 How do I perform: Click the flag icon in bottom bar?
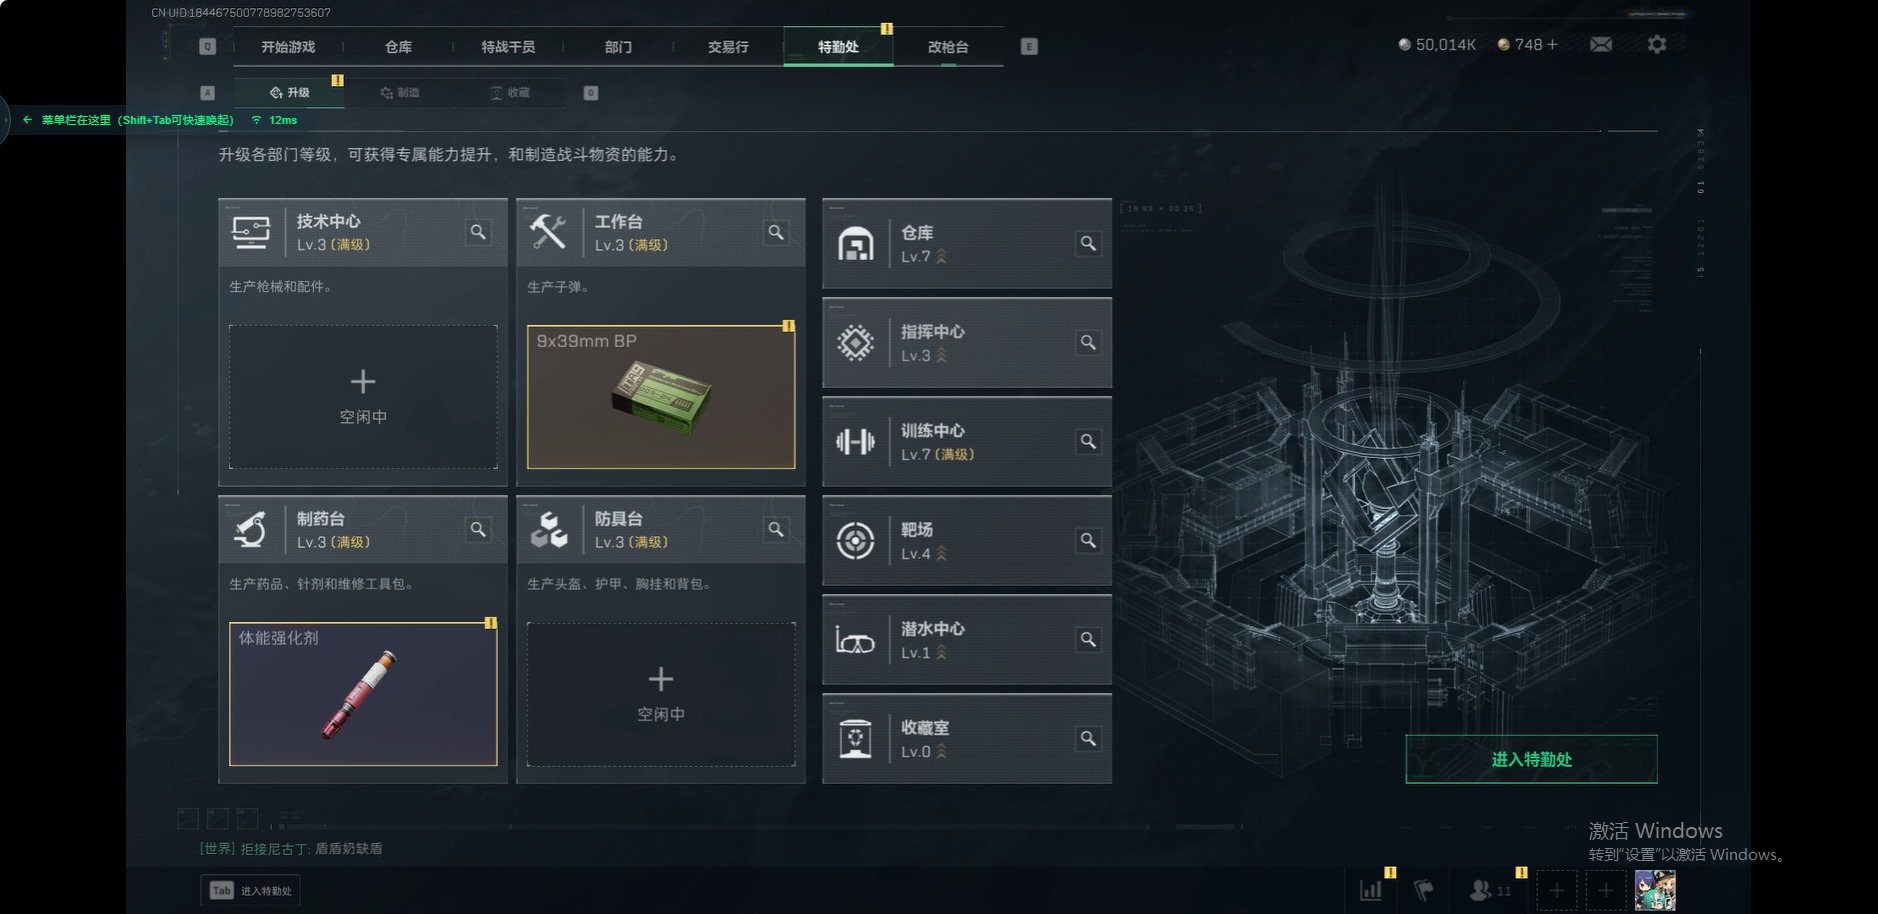(x=1423, y=889)
